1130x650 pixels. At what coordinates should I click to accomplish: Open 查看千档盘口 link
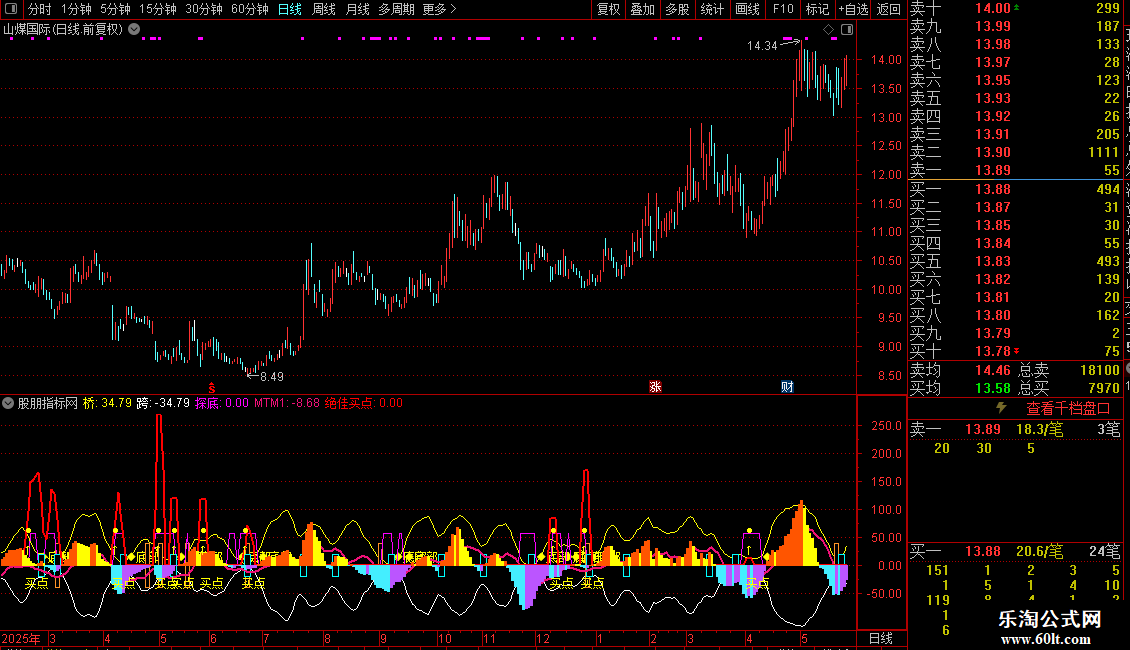(1067, 409)
